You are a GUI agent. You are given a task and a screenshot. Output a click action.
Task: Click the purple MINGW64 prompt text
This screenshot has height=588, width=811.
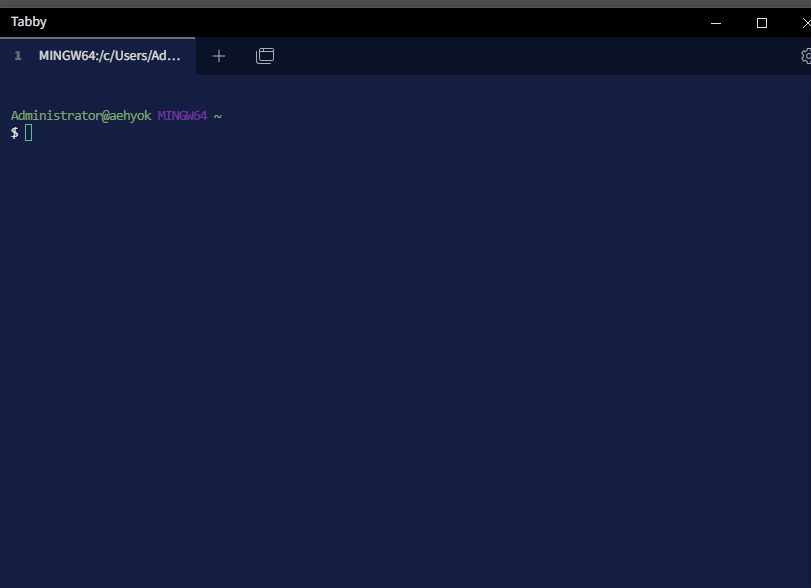point(183,116)
